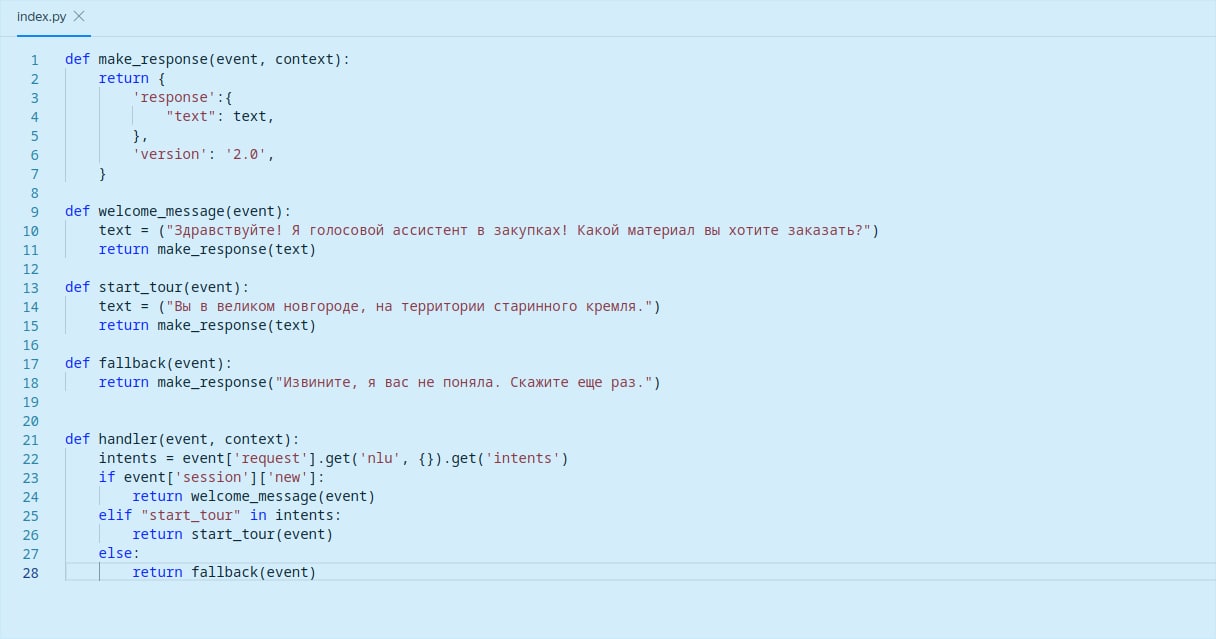The width and height of the screenshot is (1216, 639).
Task: Close the index.py tab
Action: pyautogui.click(x=79, y=16)
